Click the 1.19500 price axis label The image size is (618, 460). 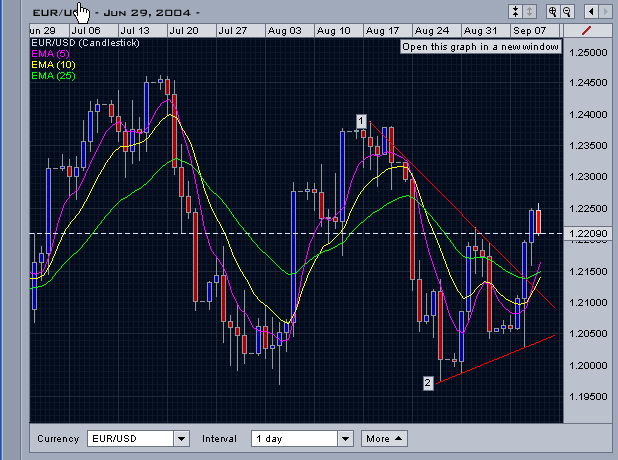pyautogui.click(x=588, y=397)
